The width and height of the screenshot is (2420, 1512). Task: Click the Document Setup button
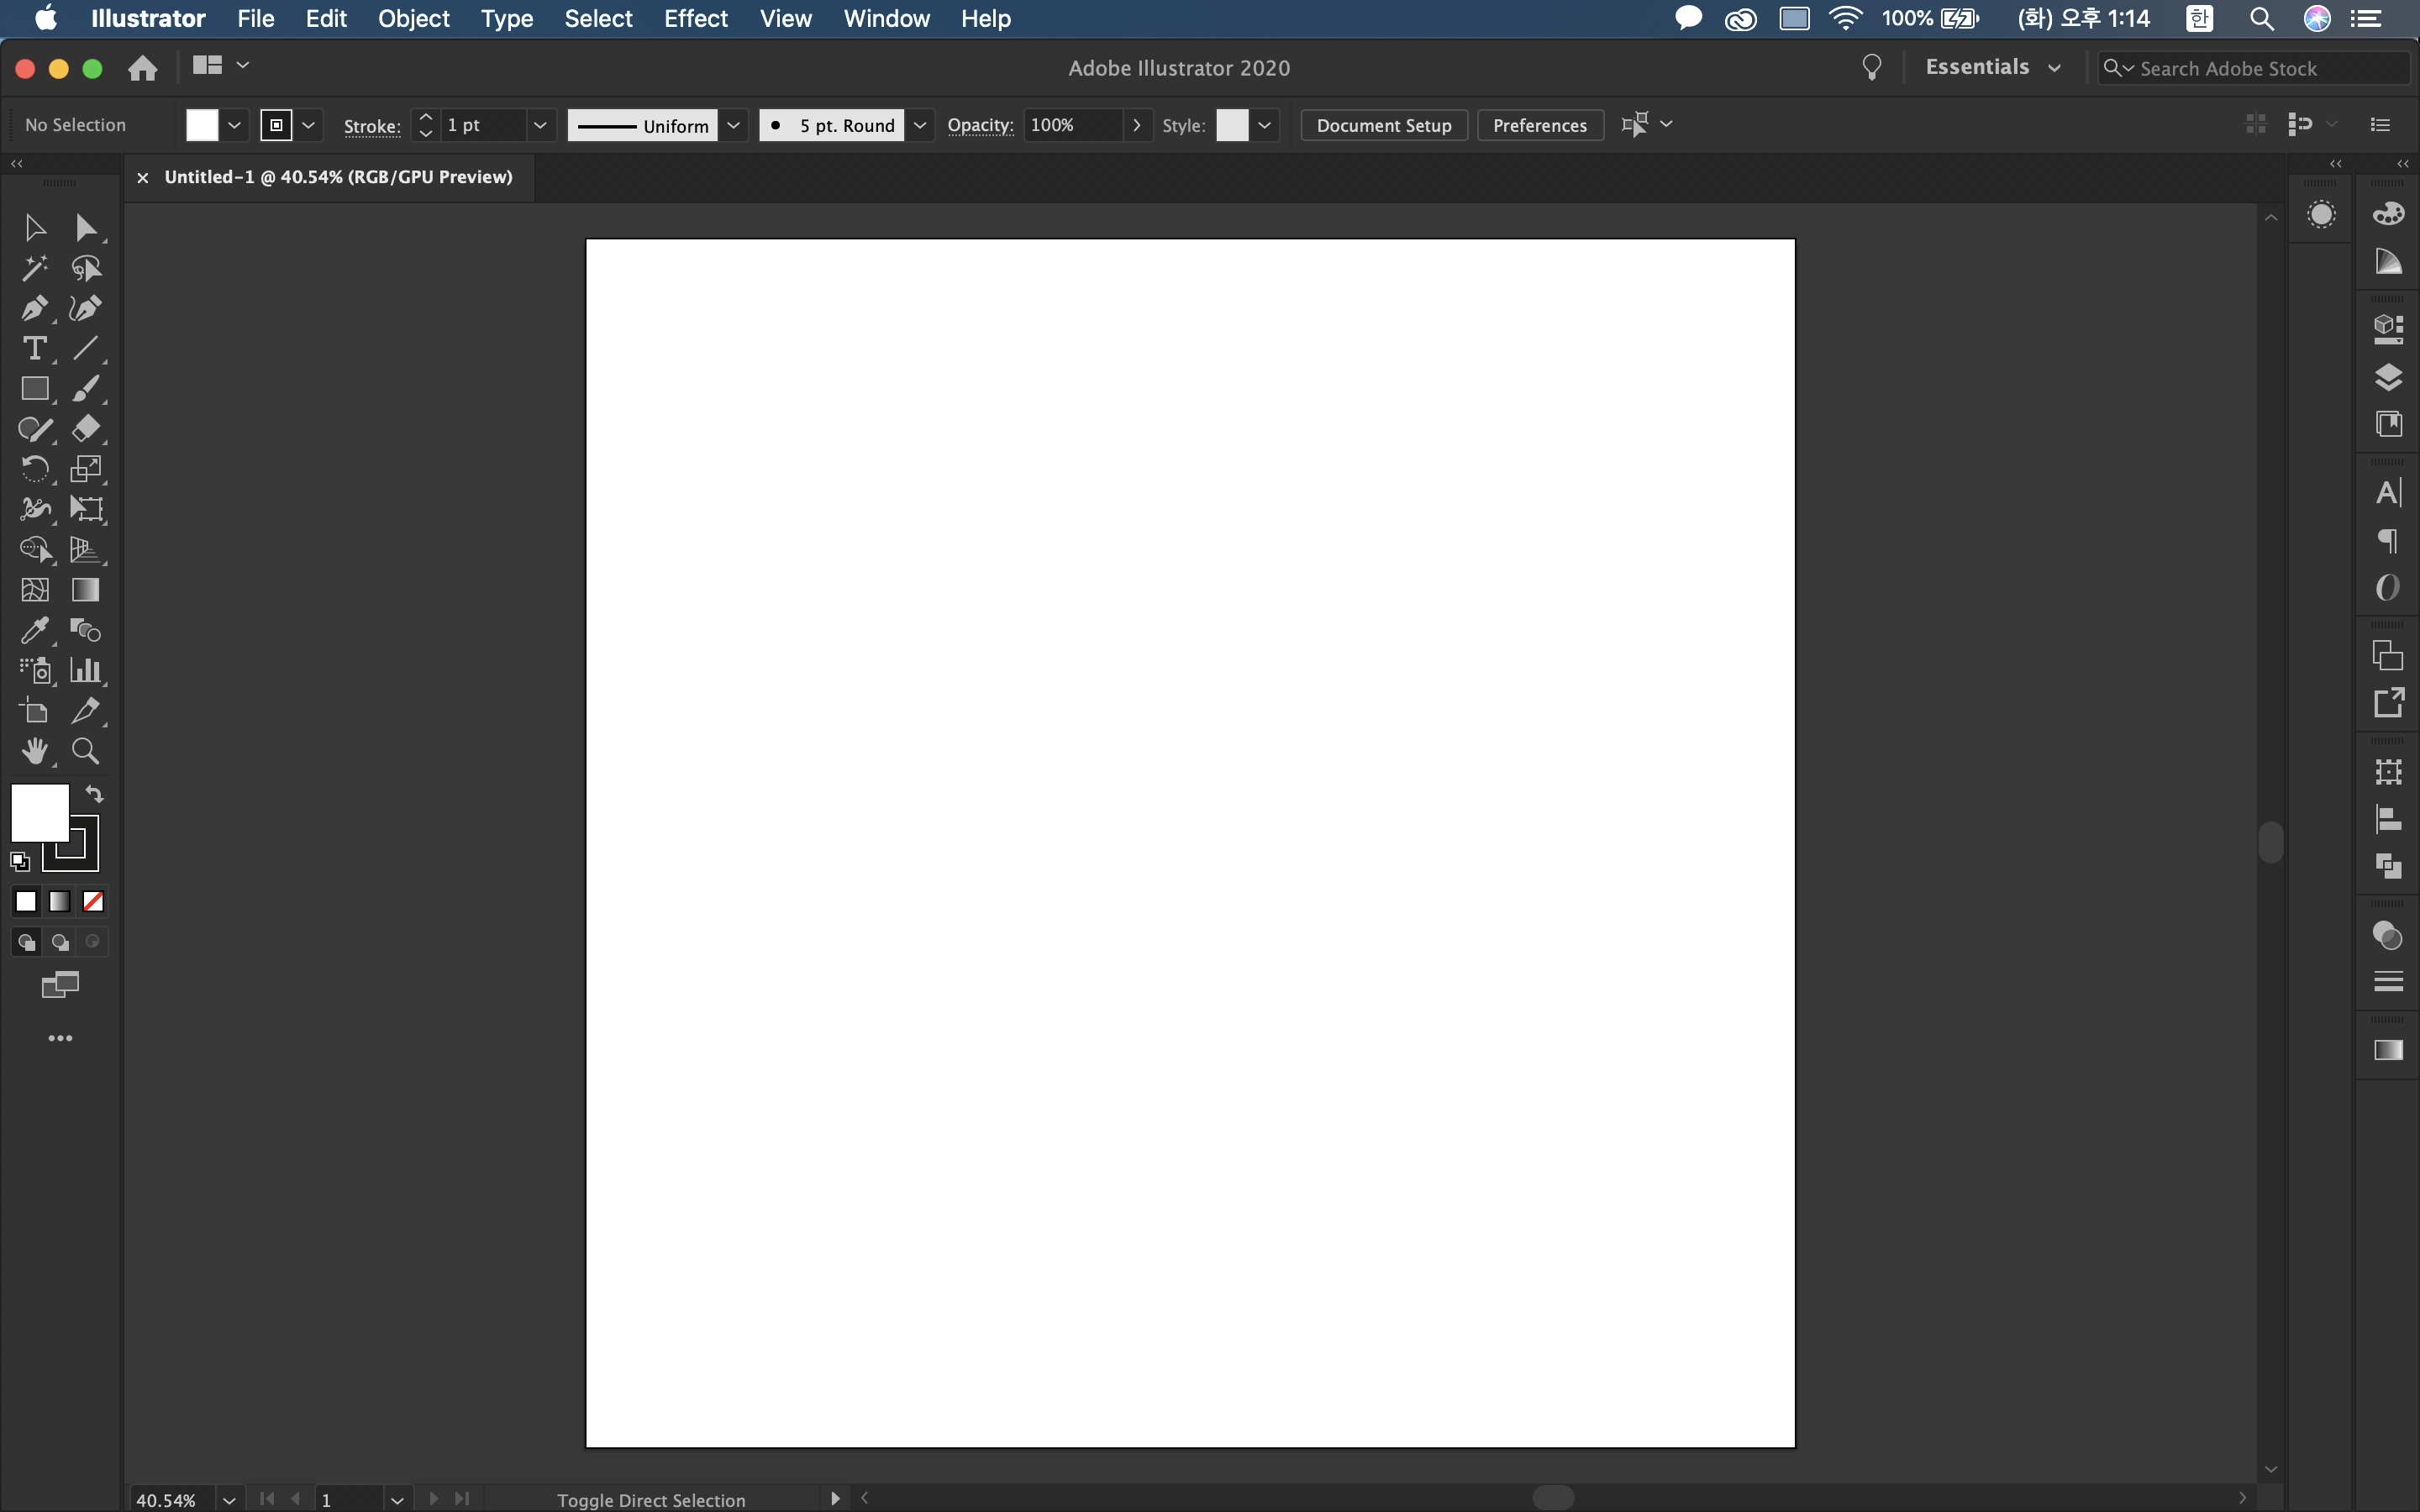1383,125
